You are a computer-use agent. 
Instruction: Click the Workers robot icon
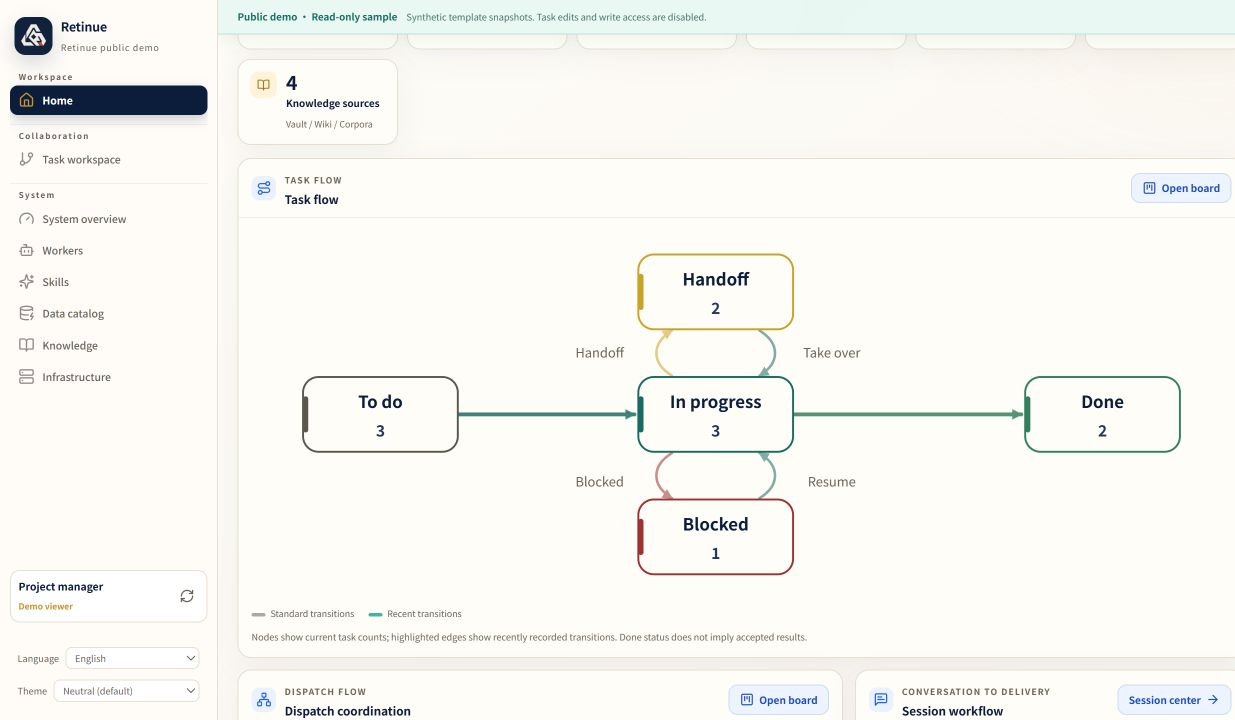27,250
